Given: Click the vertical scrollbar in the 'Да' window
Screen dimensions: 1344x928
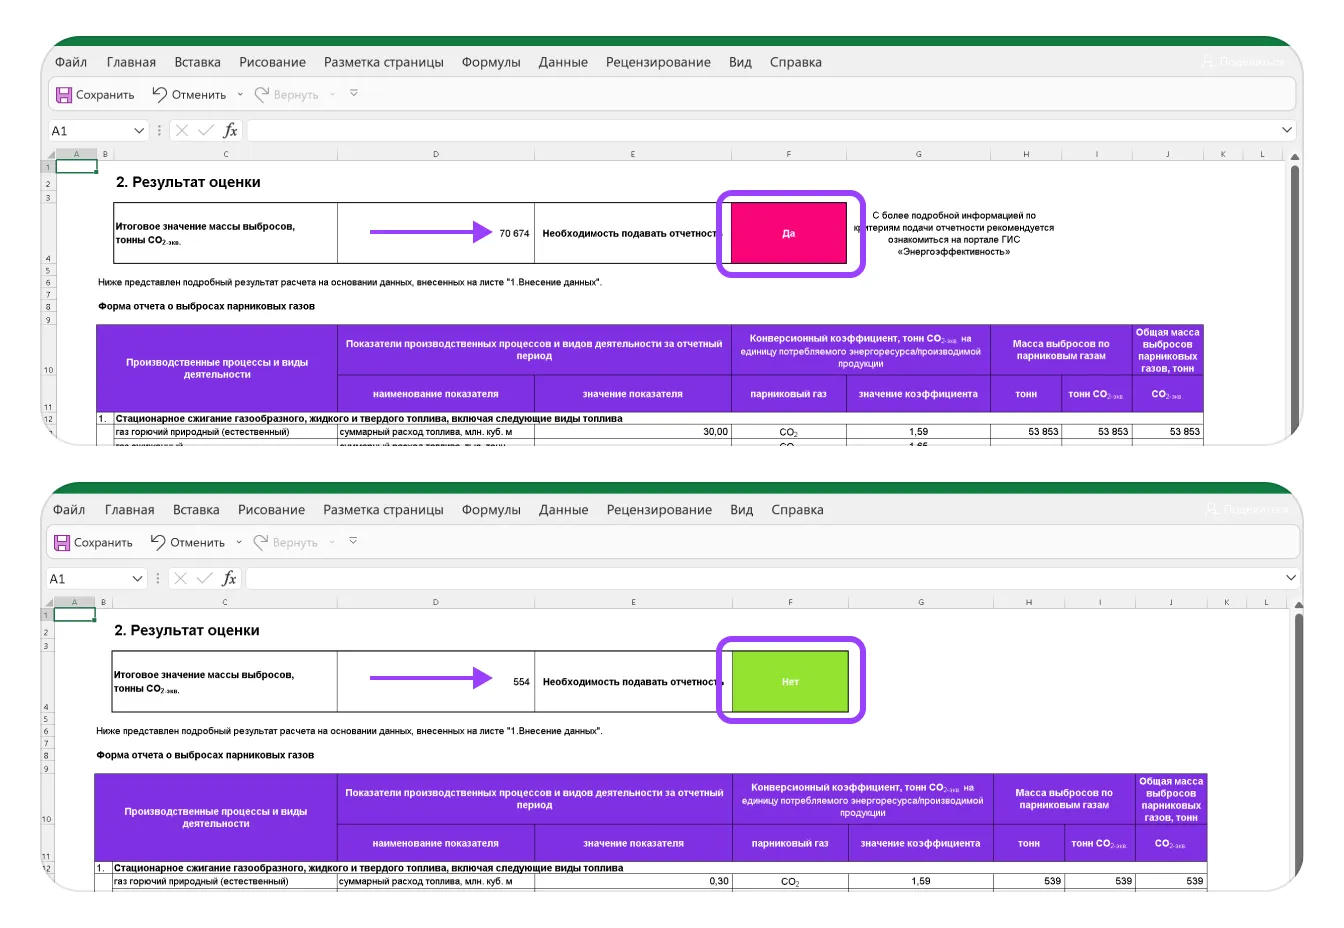Looking at the screenshot, I should 1295,300.
